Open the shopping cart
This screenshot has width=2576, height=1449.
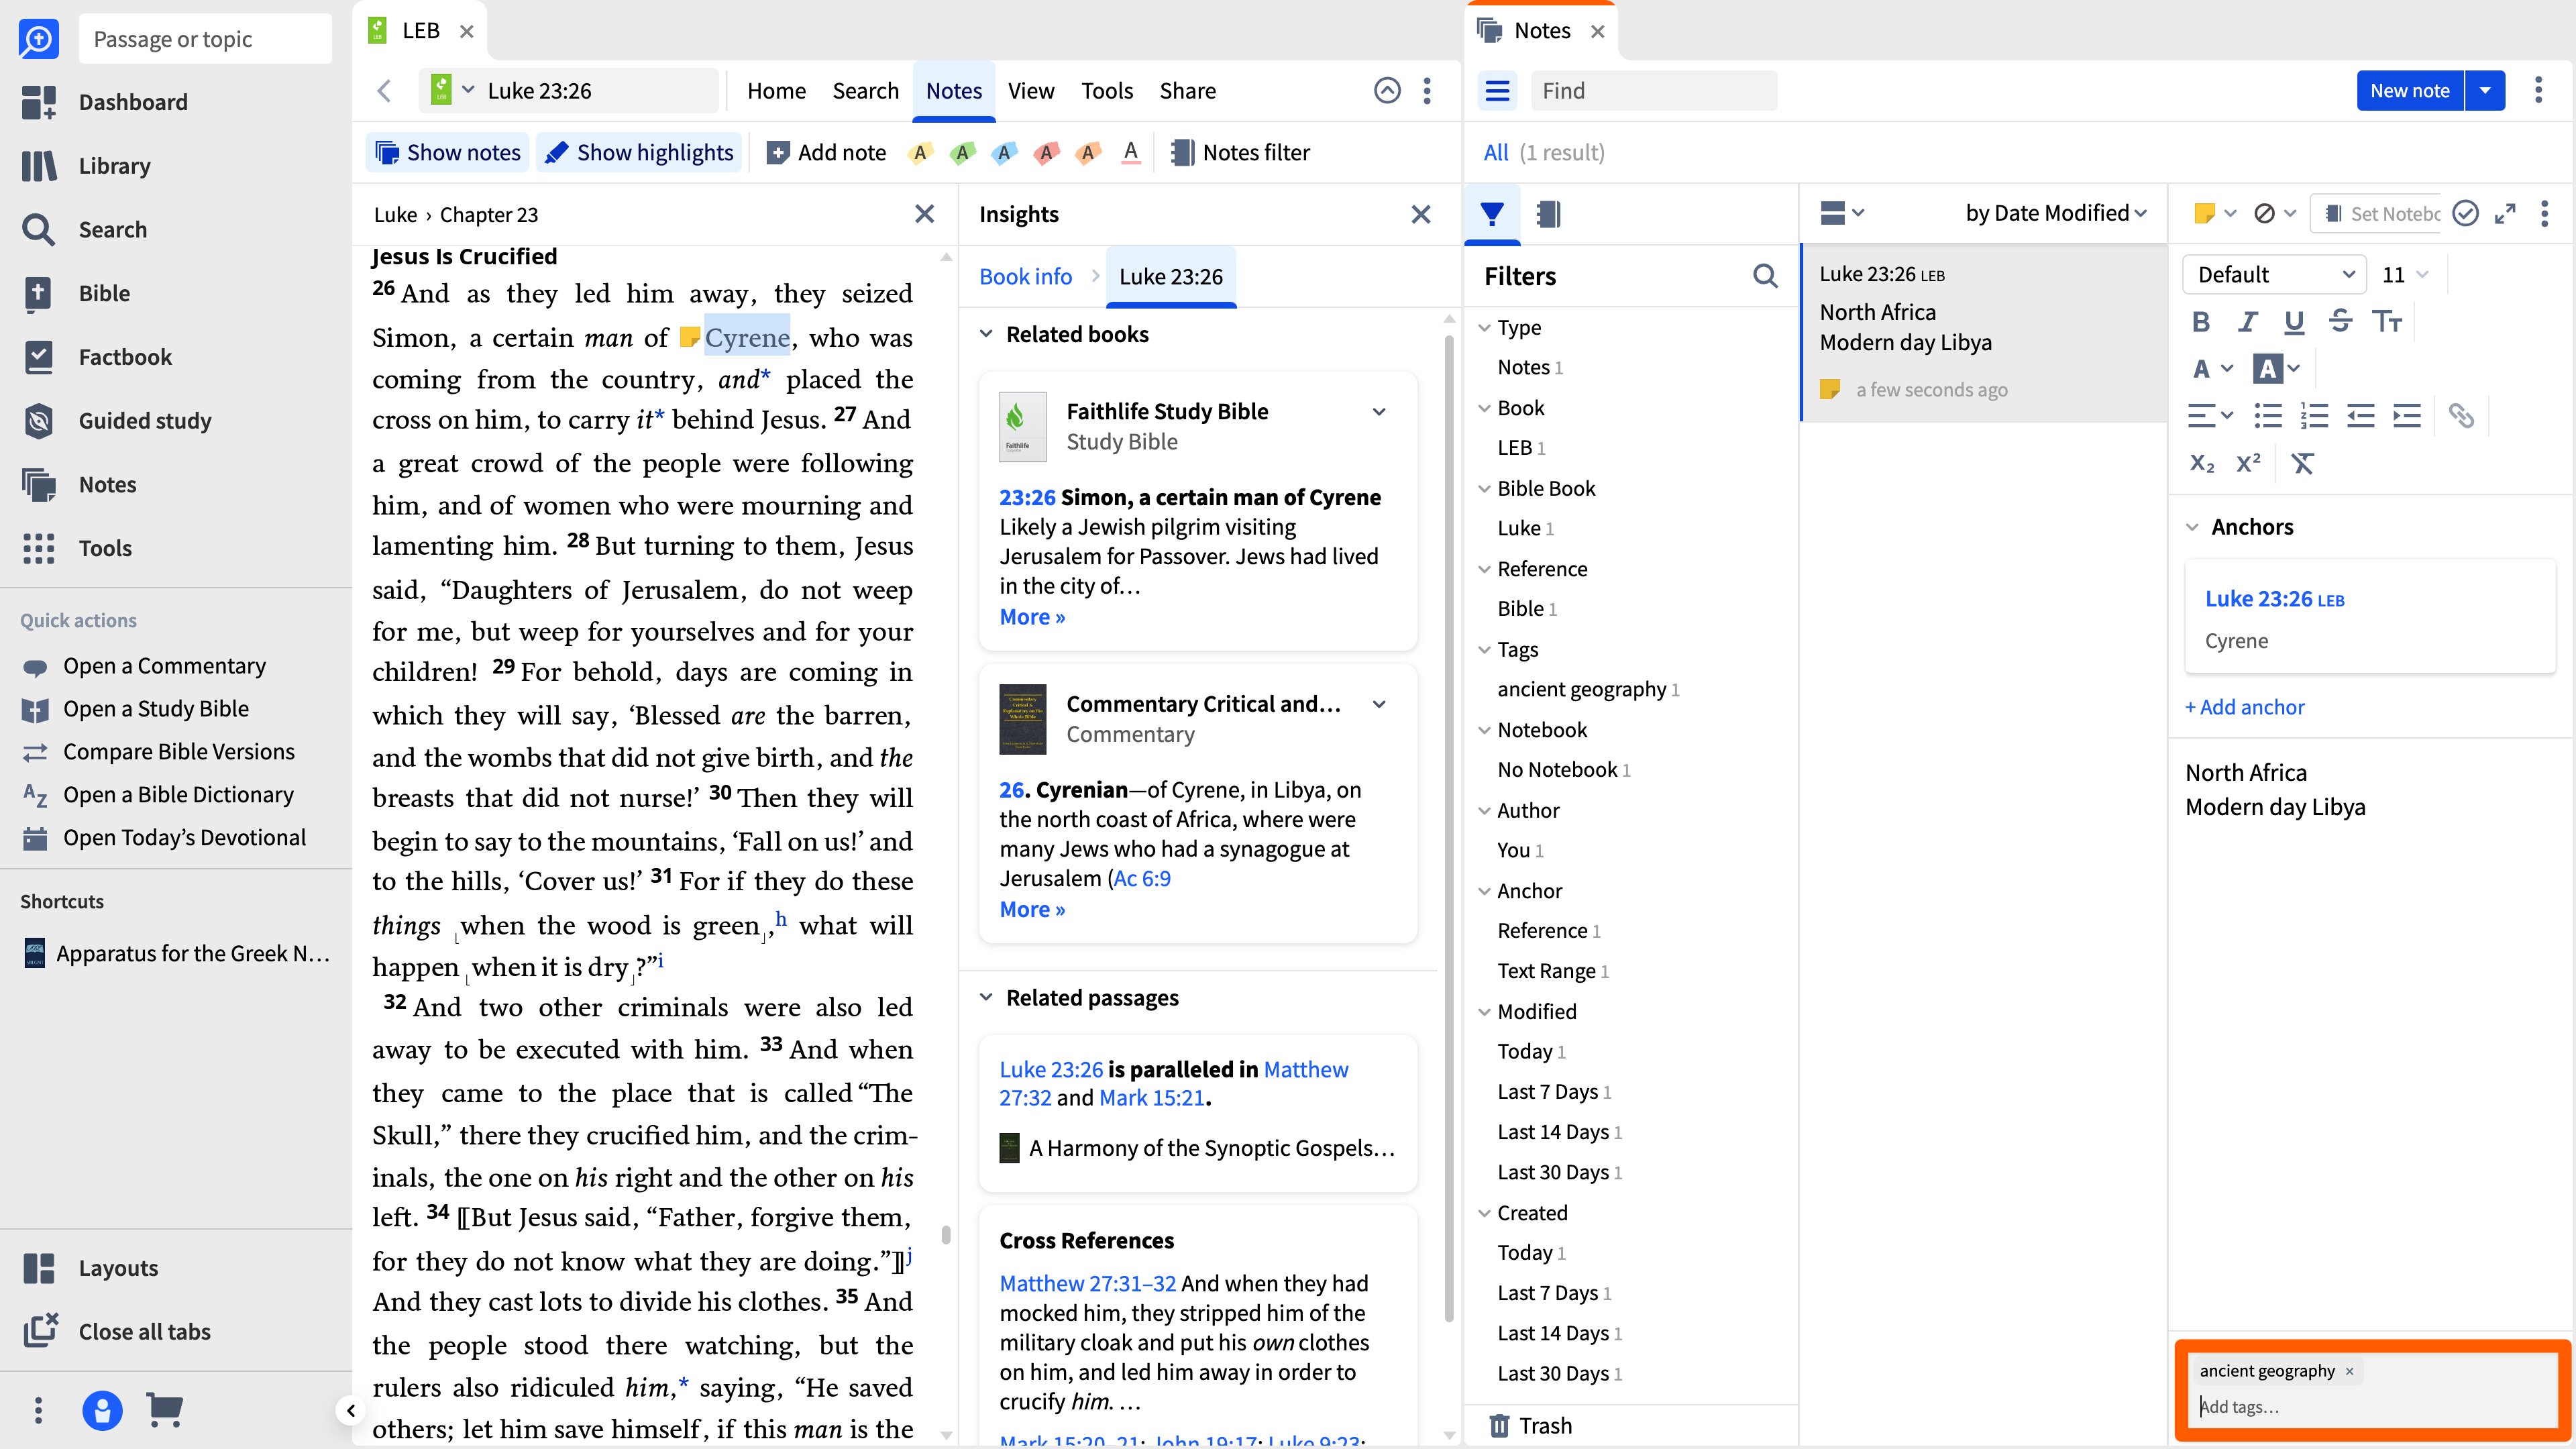point(165,1410)
